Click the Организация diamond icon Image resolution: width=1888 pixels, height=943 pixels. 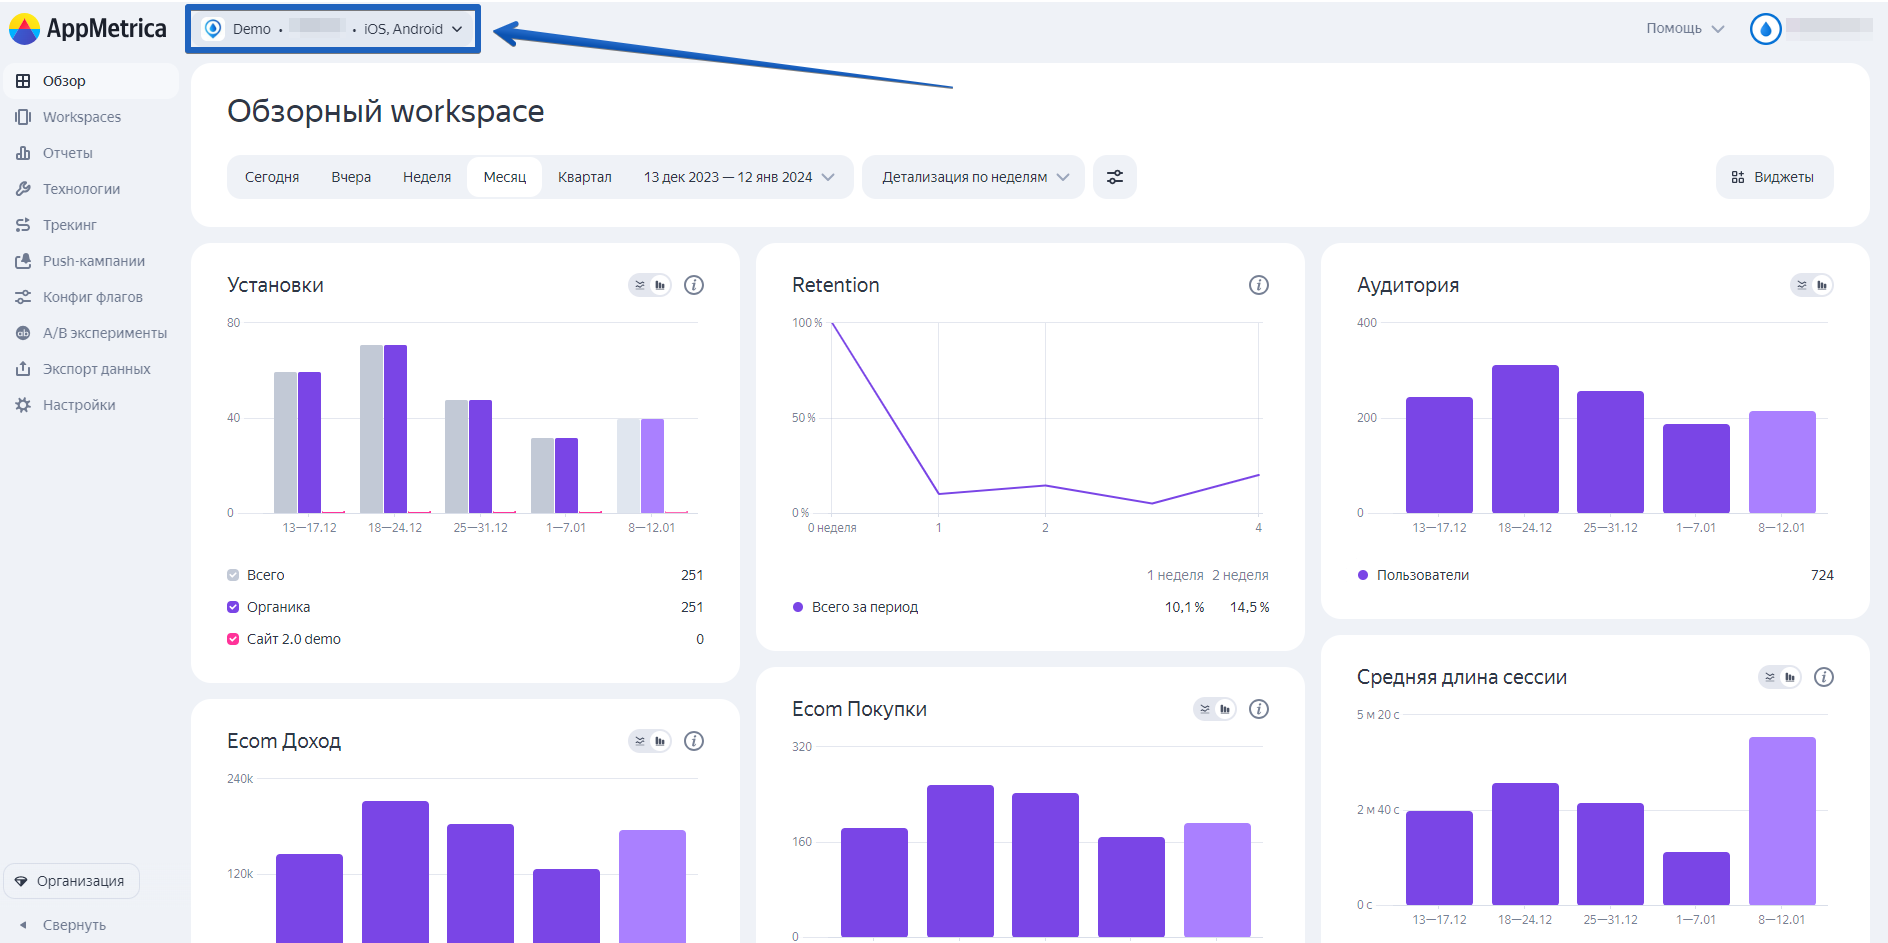(x=21, y=881)
